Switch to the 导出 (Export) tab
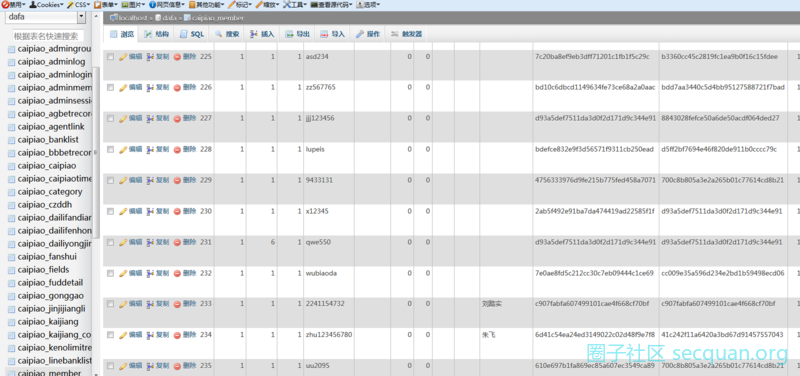The width and height of the screenshot is (800, 376). point(297,34)
